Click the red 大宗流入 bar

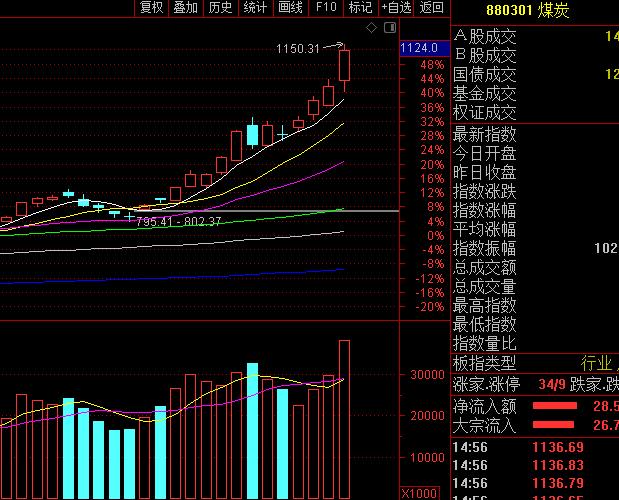point(553,425)
